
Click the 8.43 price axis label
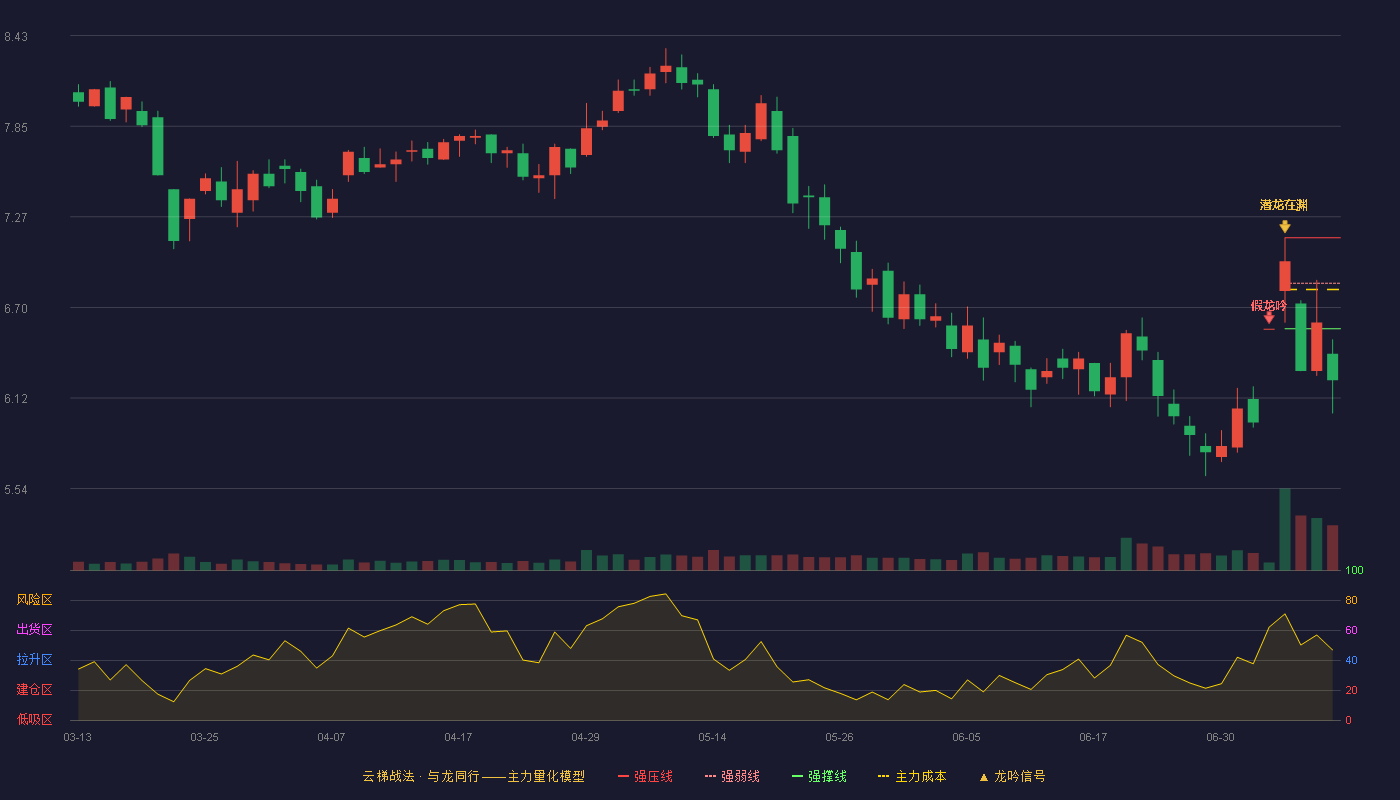[x=16, y=37]
